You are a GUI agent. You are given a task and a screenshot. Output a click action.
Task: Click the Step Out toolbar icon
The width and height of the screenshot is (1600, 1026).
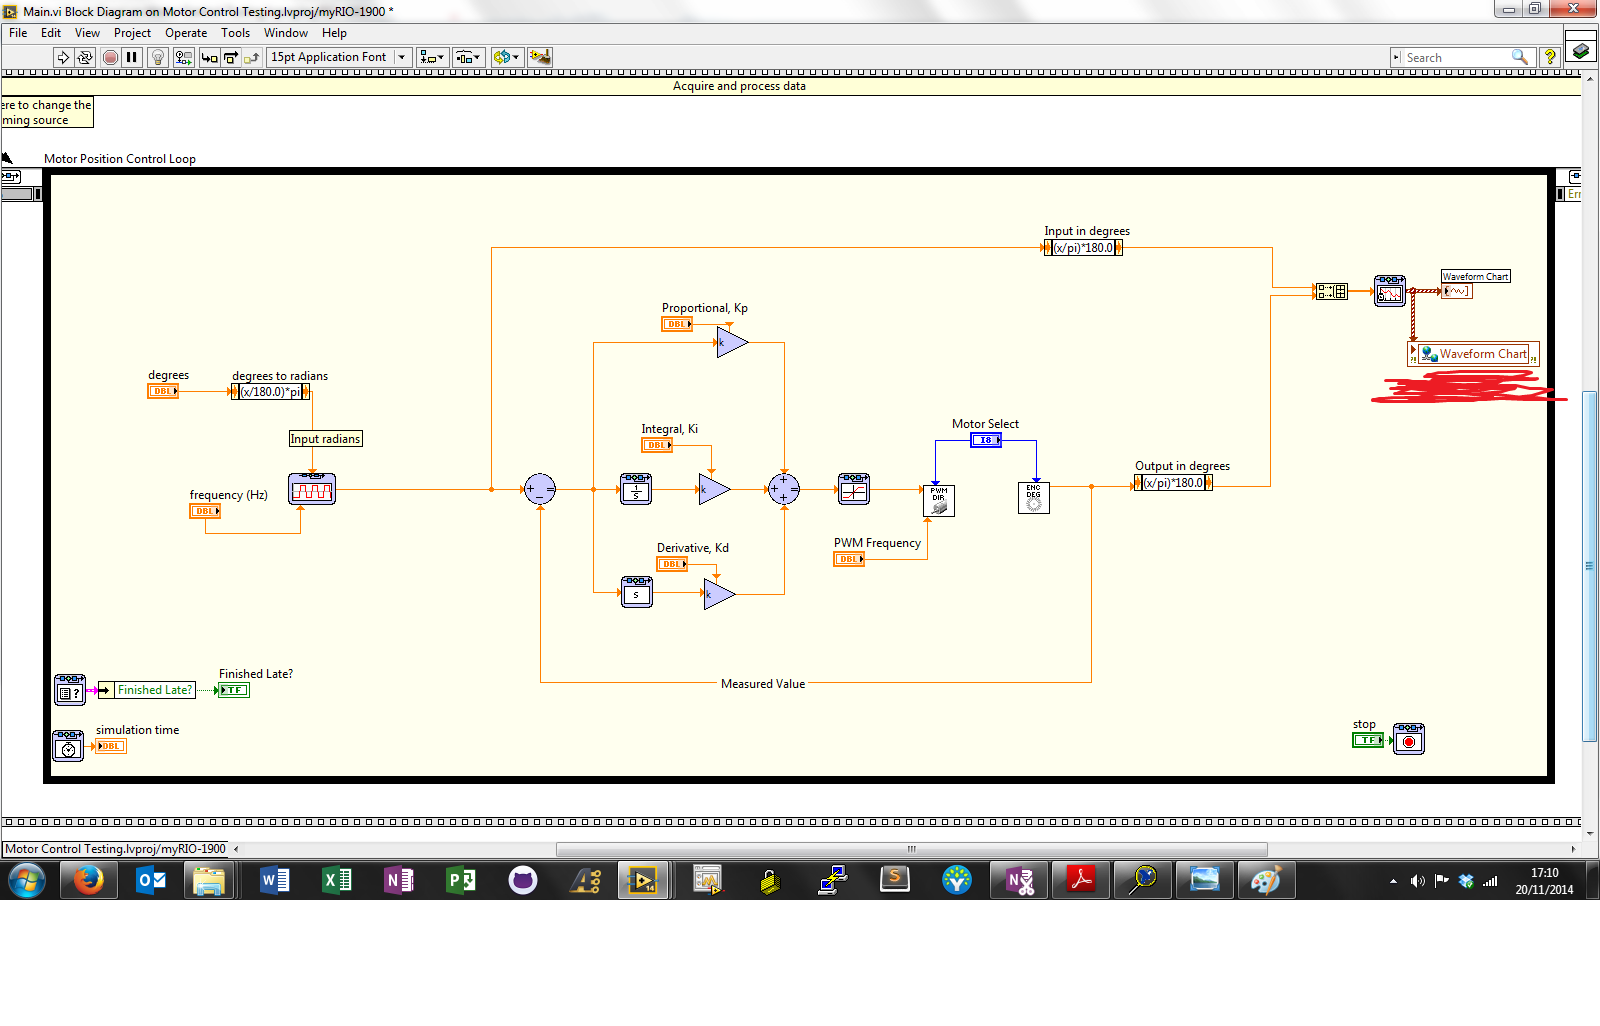(x=251, y=57)
